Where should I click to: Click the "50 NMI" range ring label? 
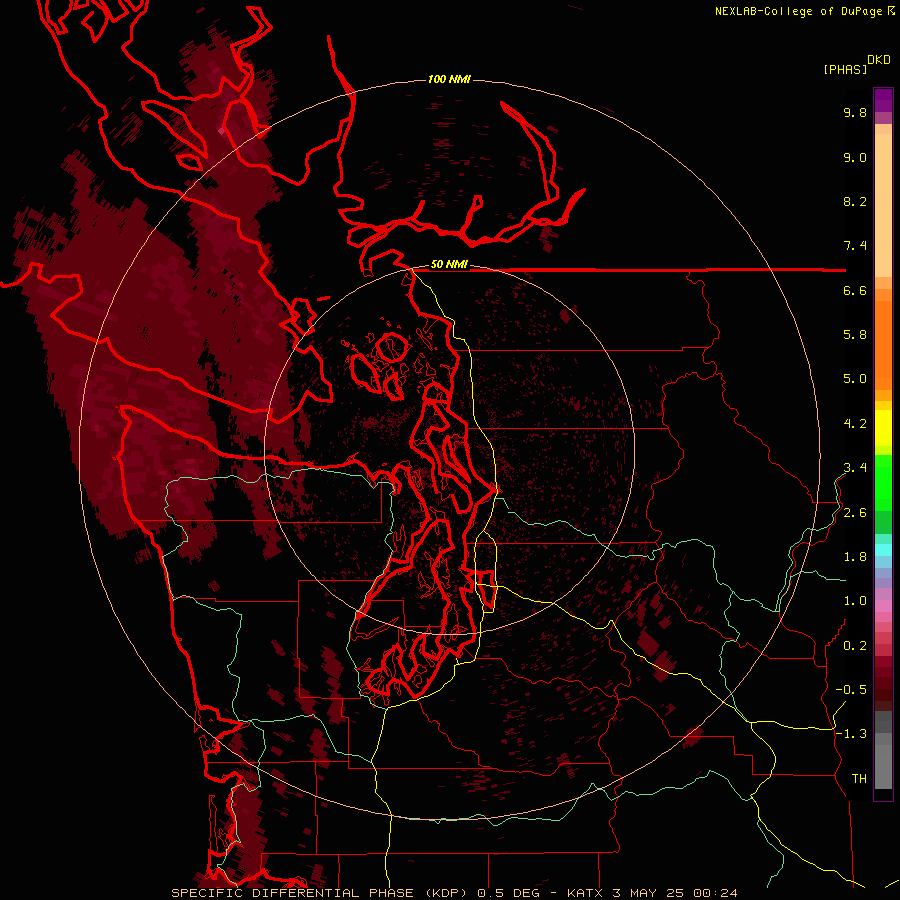[449, 265]
